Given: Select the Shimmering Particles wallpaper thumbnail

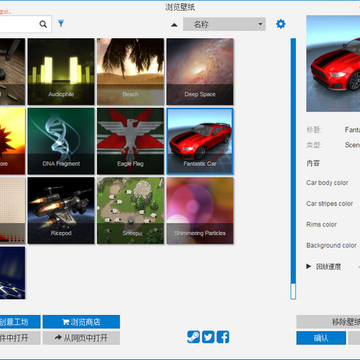Looking at the screenshot, I should (x=200, y=210).
